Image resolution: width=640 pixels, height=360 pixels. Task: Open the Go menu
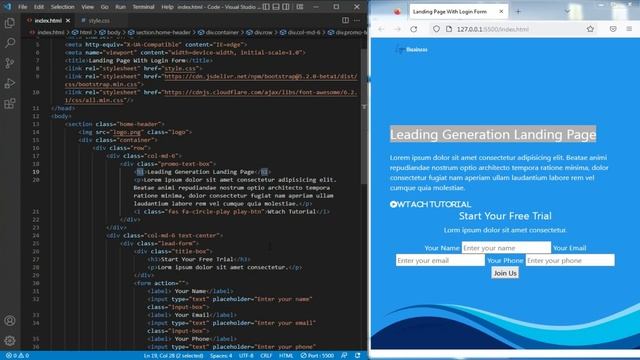[x=104, y=7]
